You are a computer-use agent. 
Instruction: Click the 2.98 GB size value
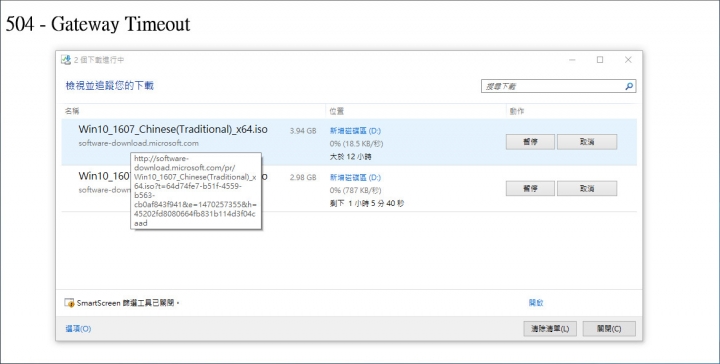[303, 178]
